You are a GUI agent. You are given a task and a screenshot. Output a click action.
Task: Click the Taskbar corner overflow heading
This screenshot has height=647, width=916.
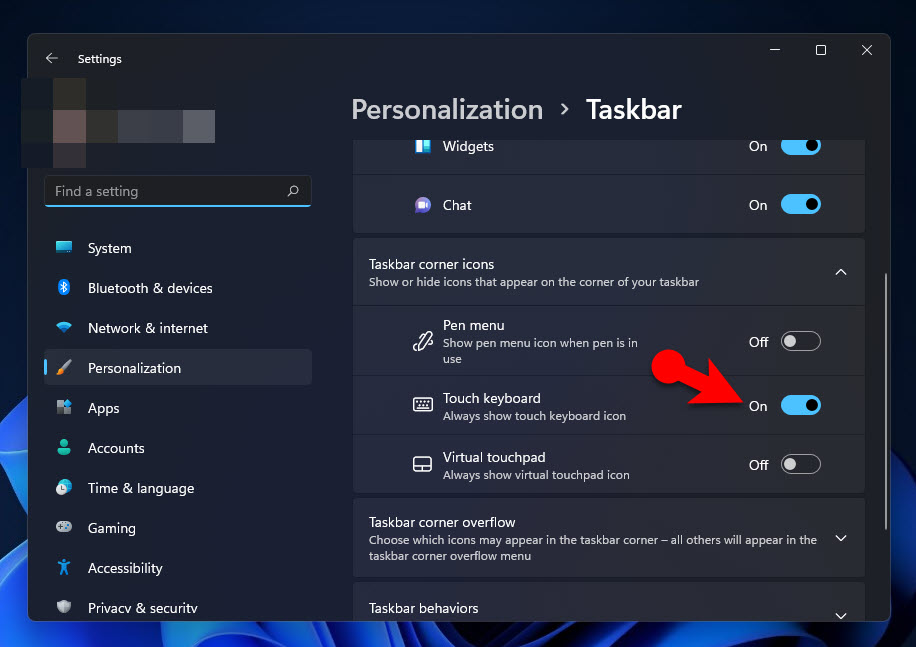(442, 522)
